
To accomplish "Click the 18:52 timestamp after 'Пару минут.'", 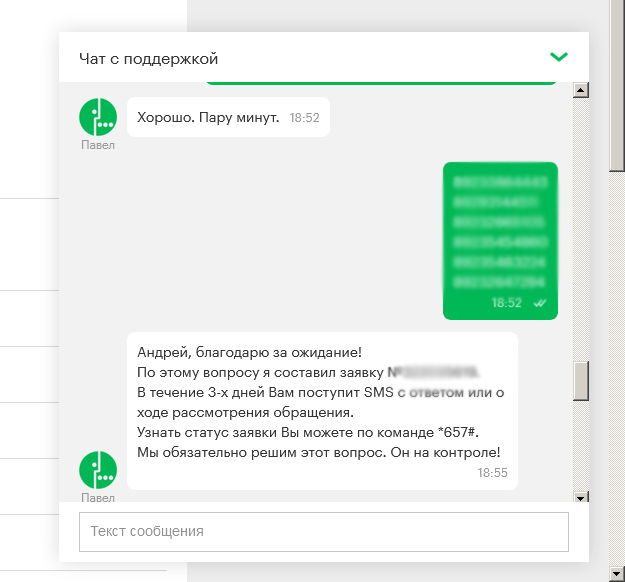I will tap(304, 118).
